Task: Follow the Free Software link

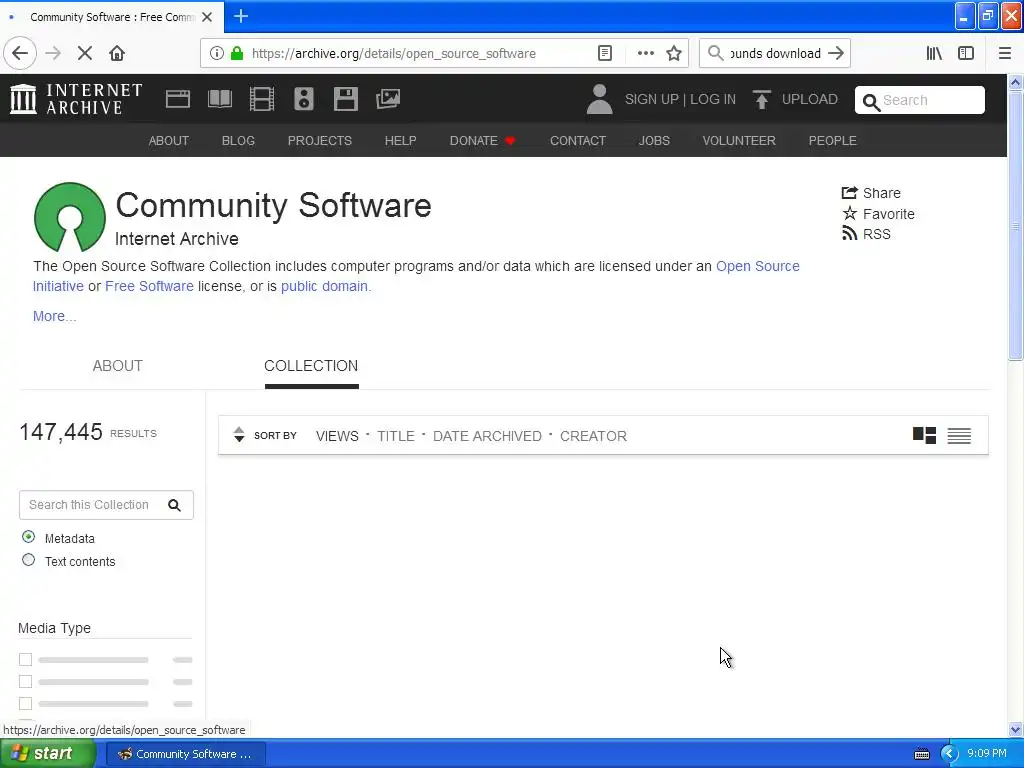Action: tap(149, 286)
